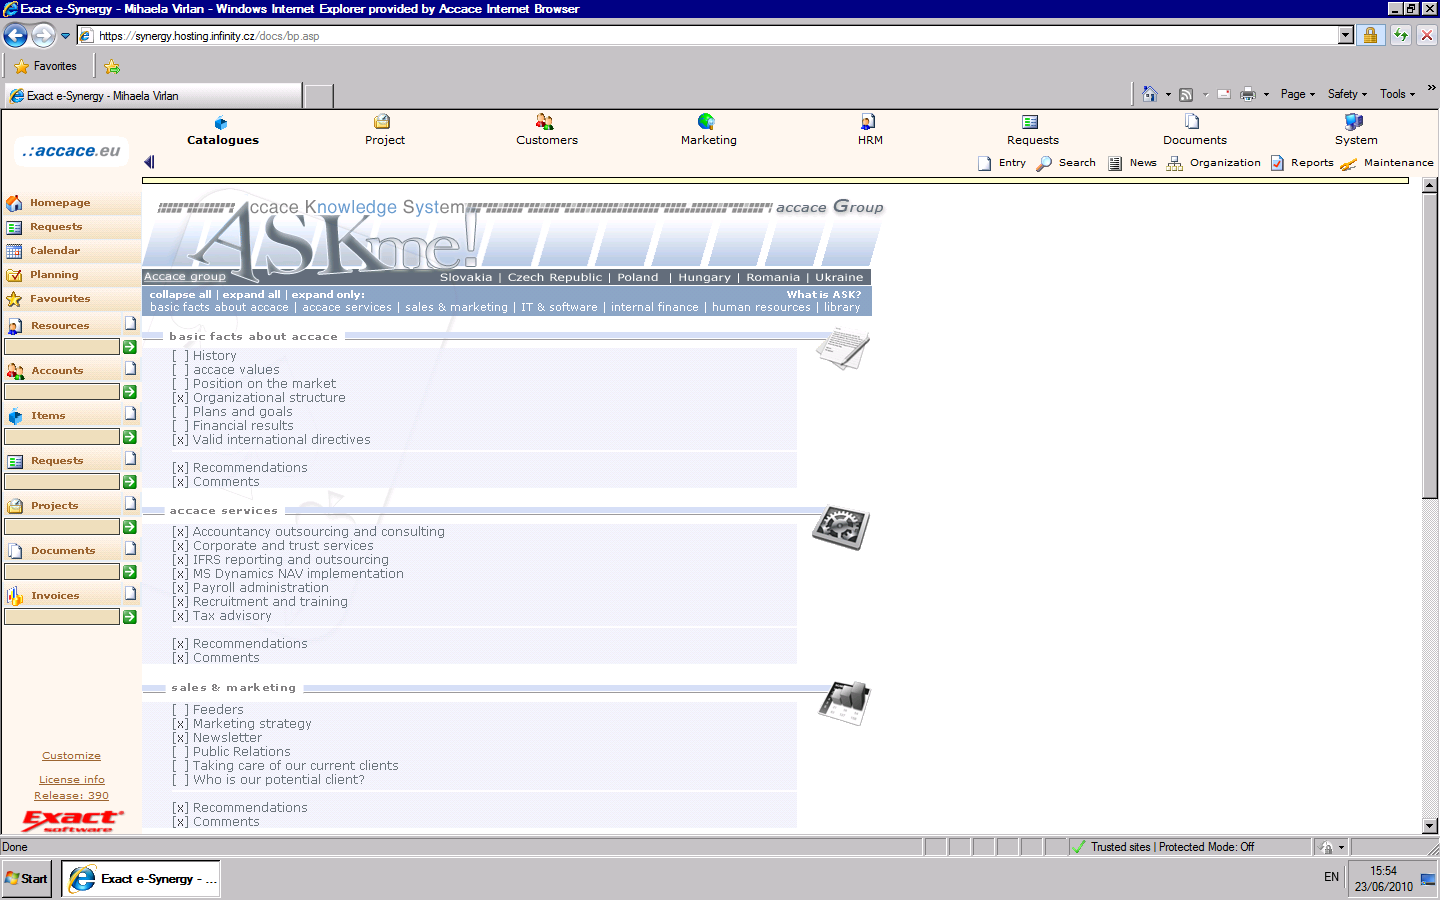Click the IE Print toolbar icon
1440x900 pixels.
(x=1248, y=94)
